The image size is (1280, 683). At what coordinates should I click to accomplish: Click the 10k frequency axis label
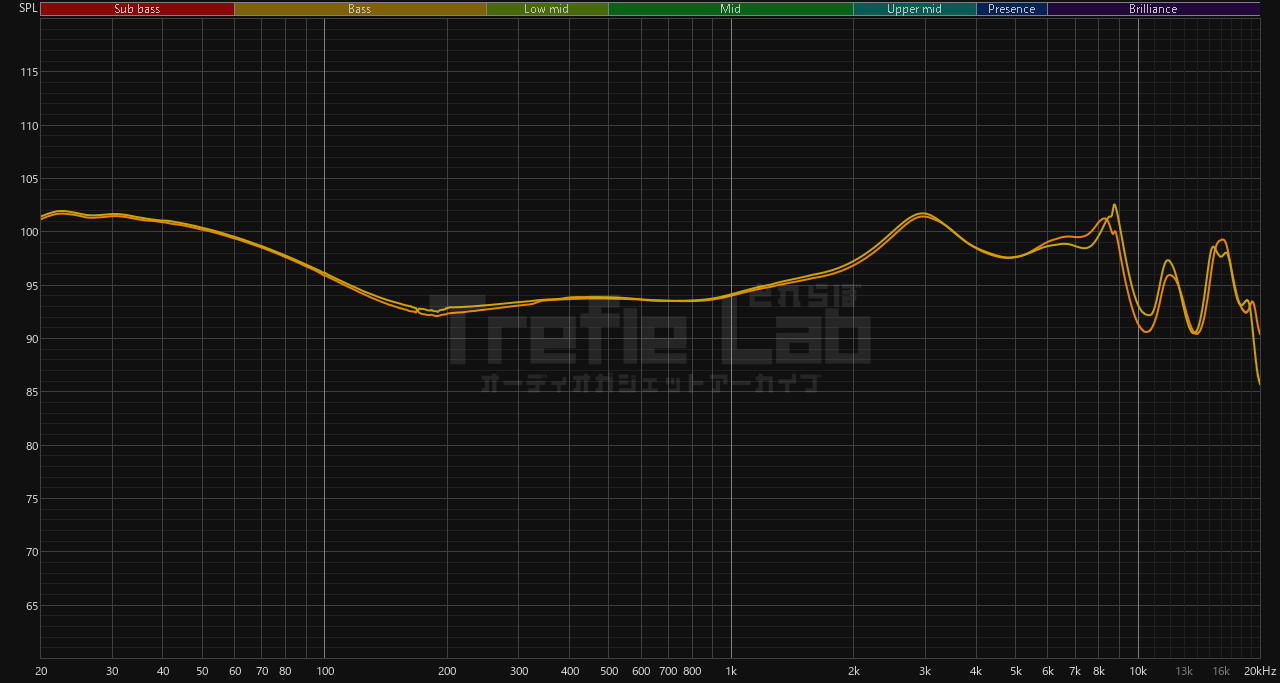(x=1138, y=671)
